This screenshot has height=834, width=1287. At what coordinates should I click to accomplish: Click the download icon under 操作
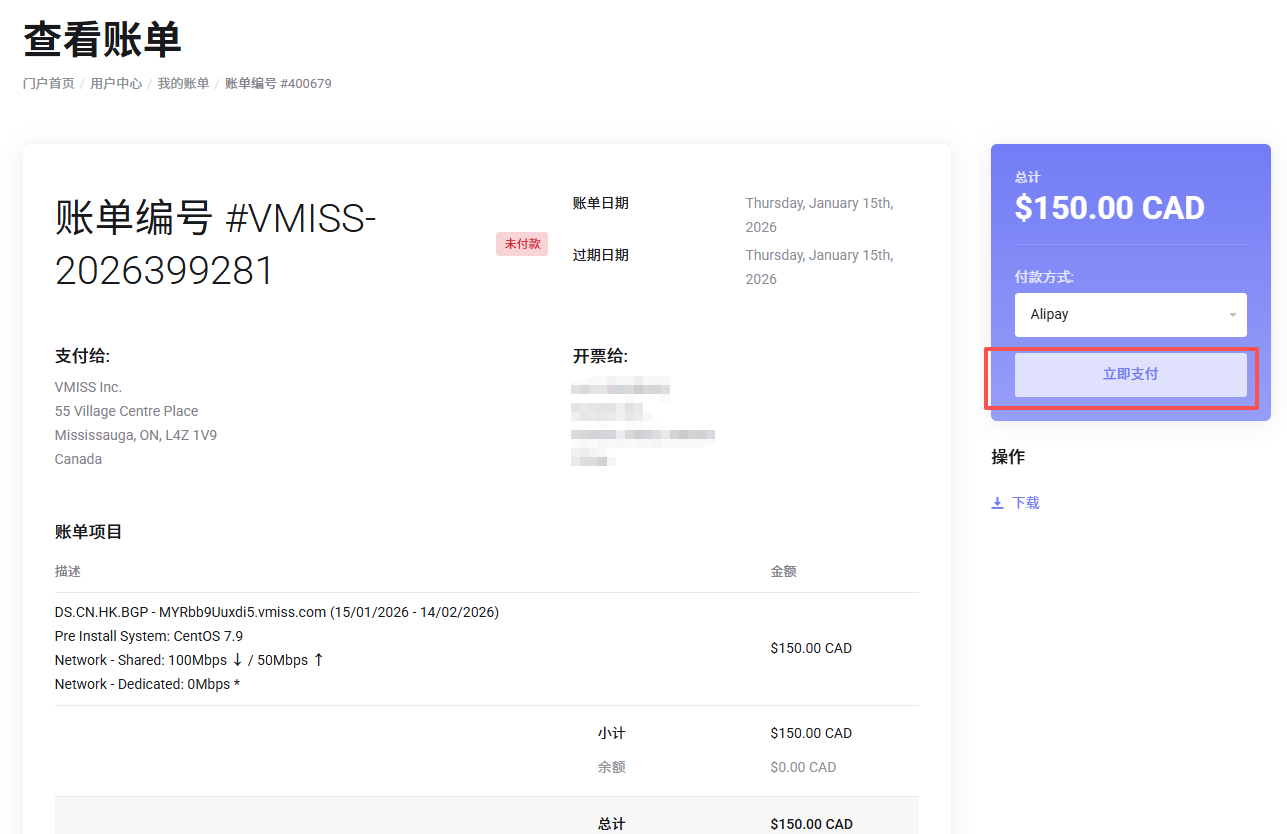[997, 503]
